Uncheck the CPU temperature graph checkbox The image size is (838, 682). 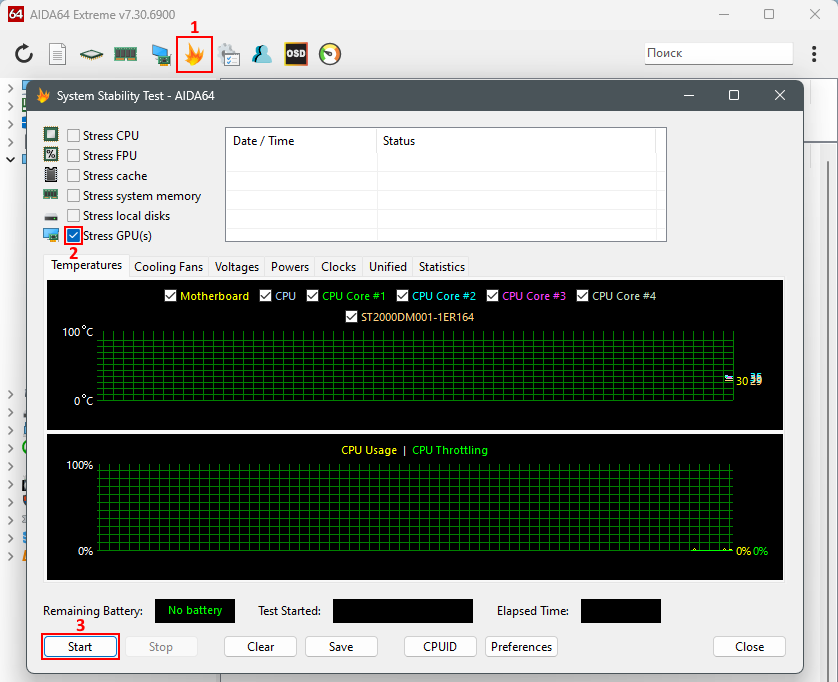click(265, 296)
